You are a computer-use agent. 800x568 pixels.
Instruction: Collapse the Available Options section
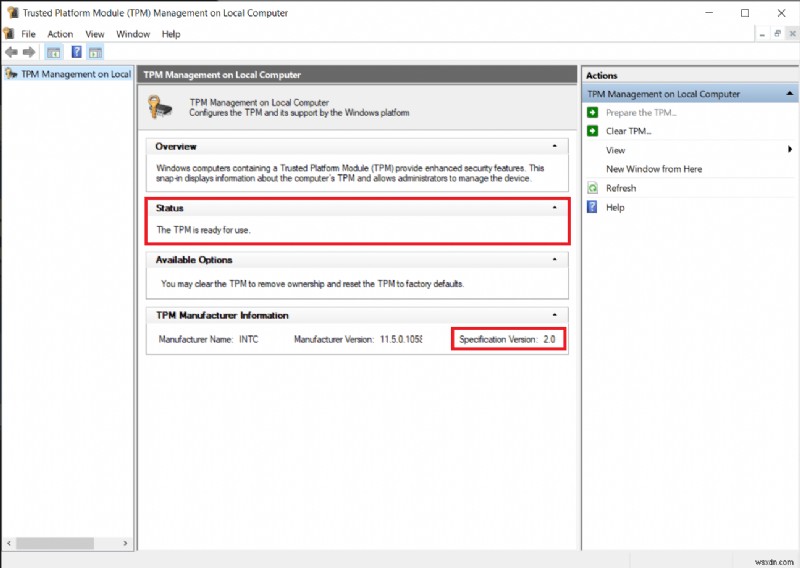point(555,259)
